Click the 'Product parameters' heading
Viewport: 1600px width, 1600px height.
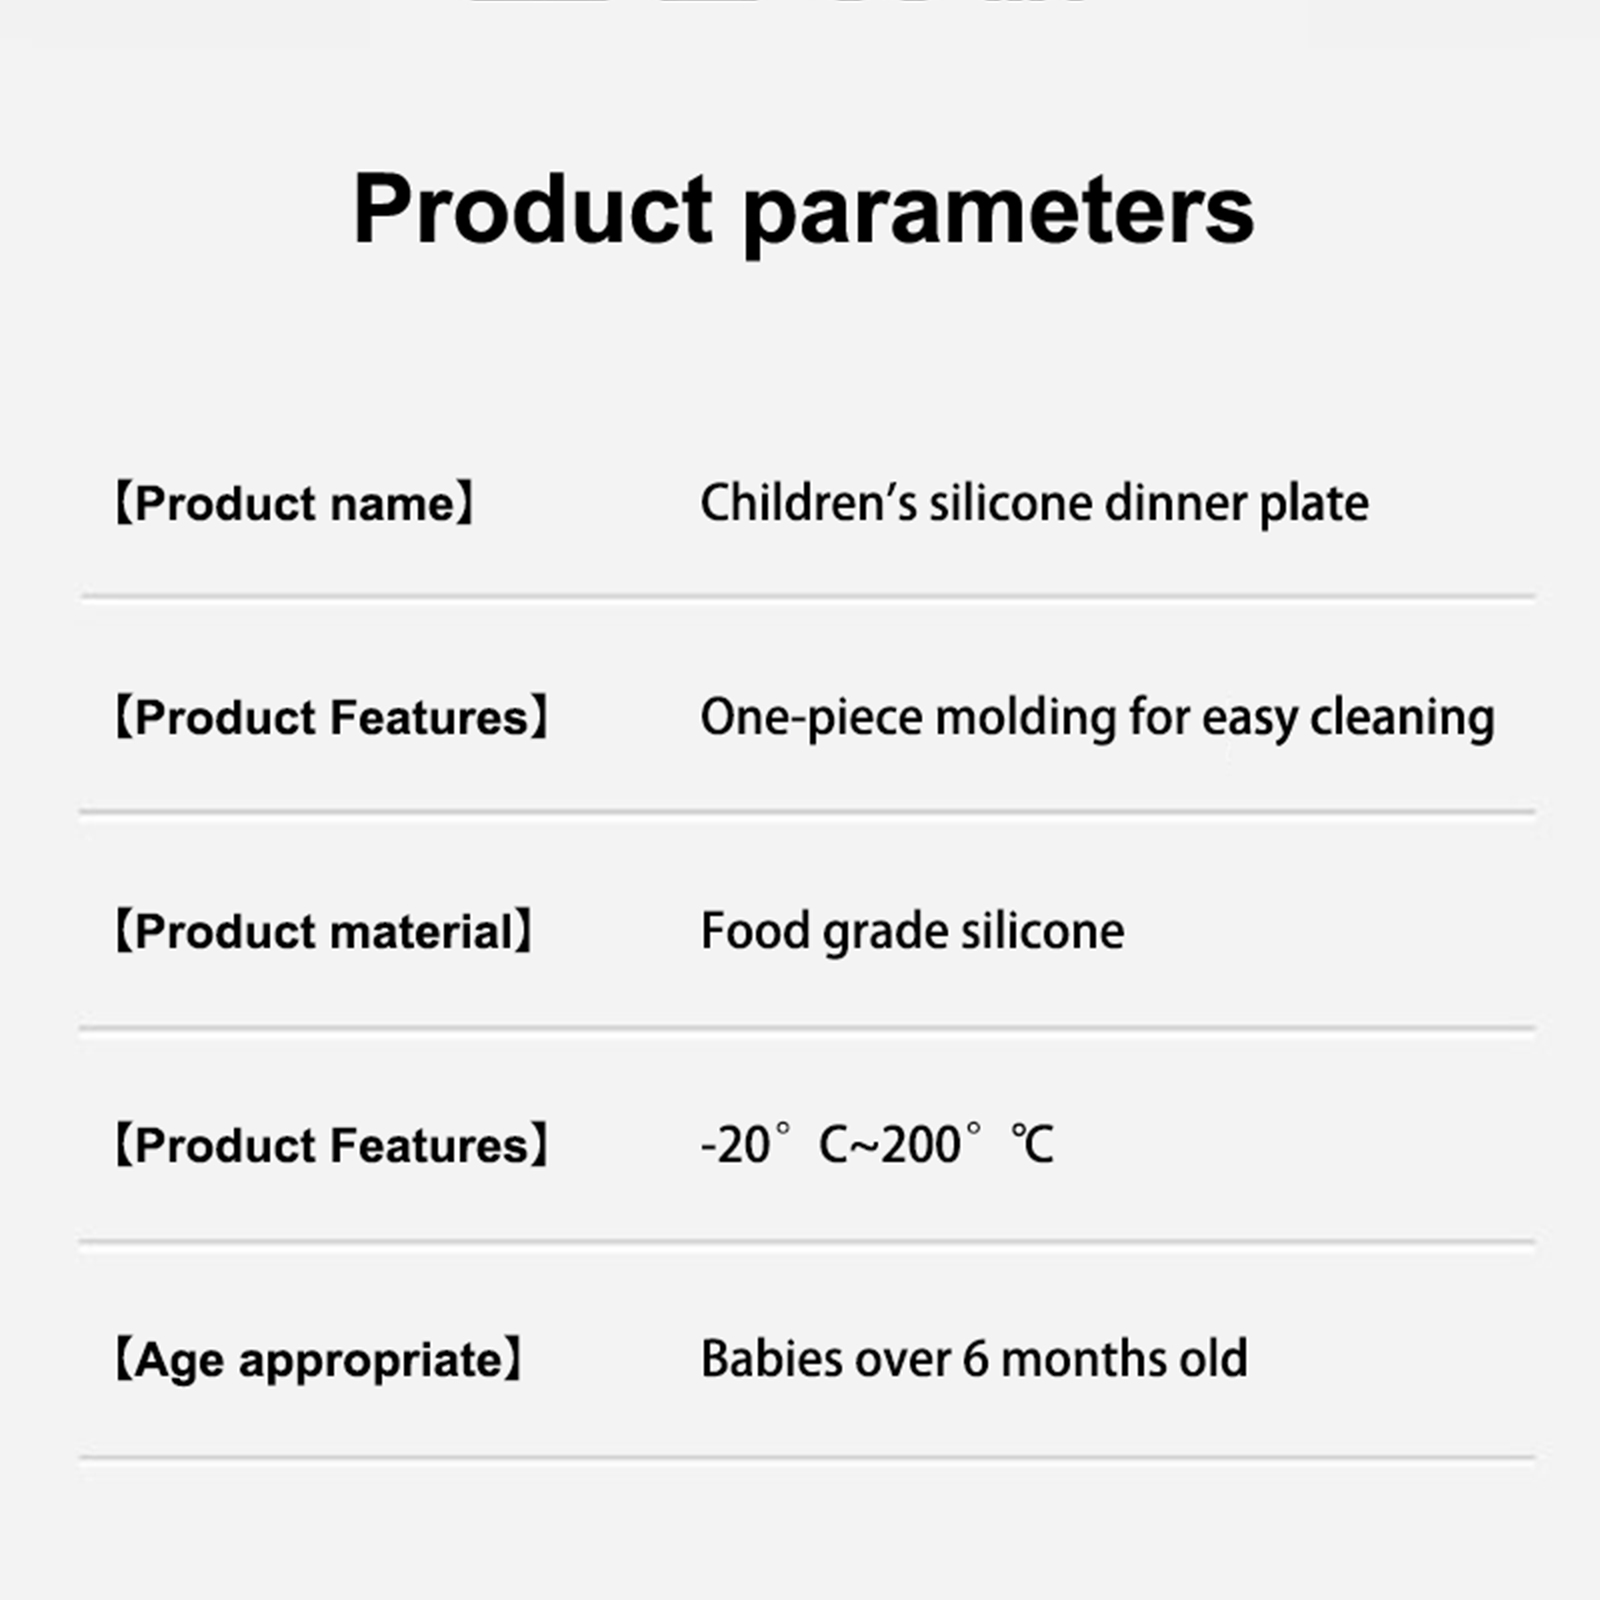803,210
